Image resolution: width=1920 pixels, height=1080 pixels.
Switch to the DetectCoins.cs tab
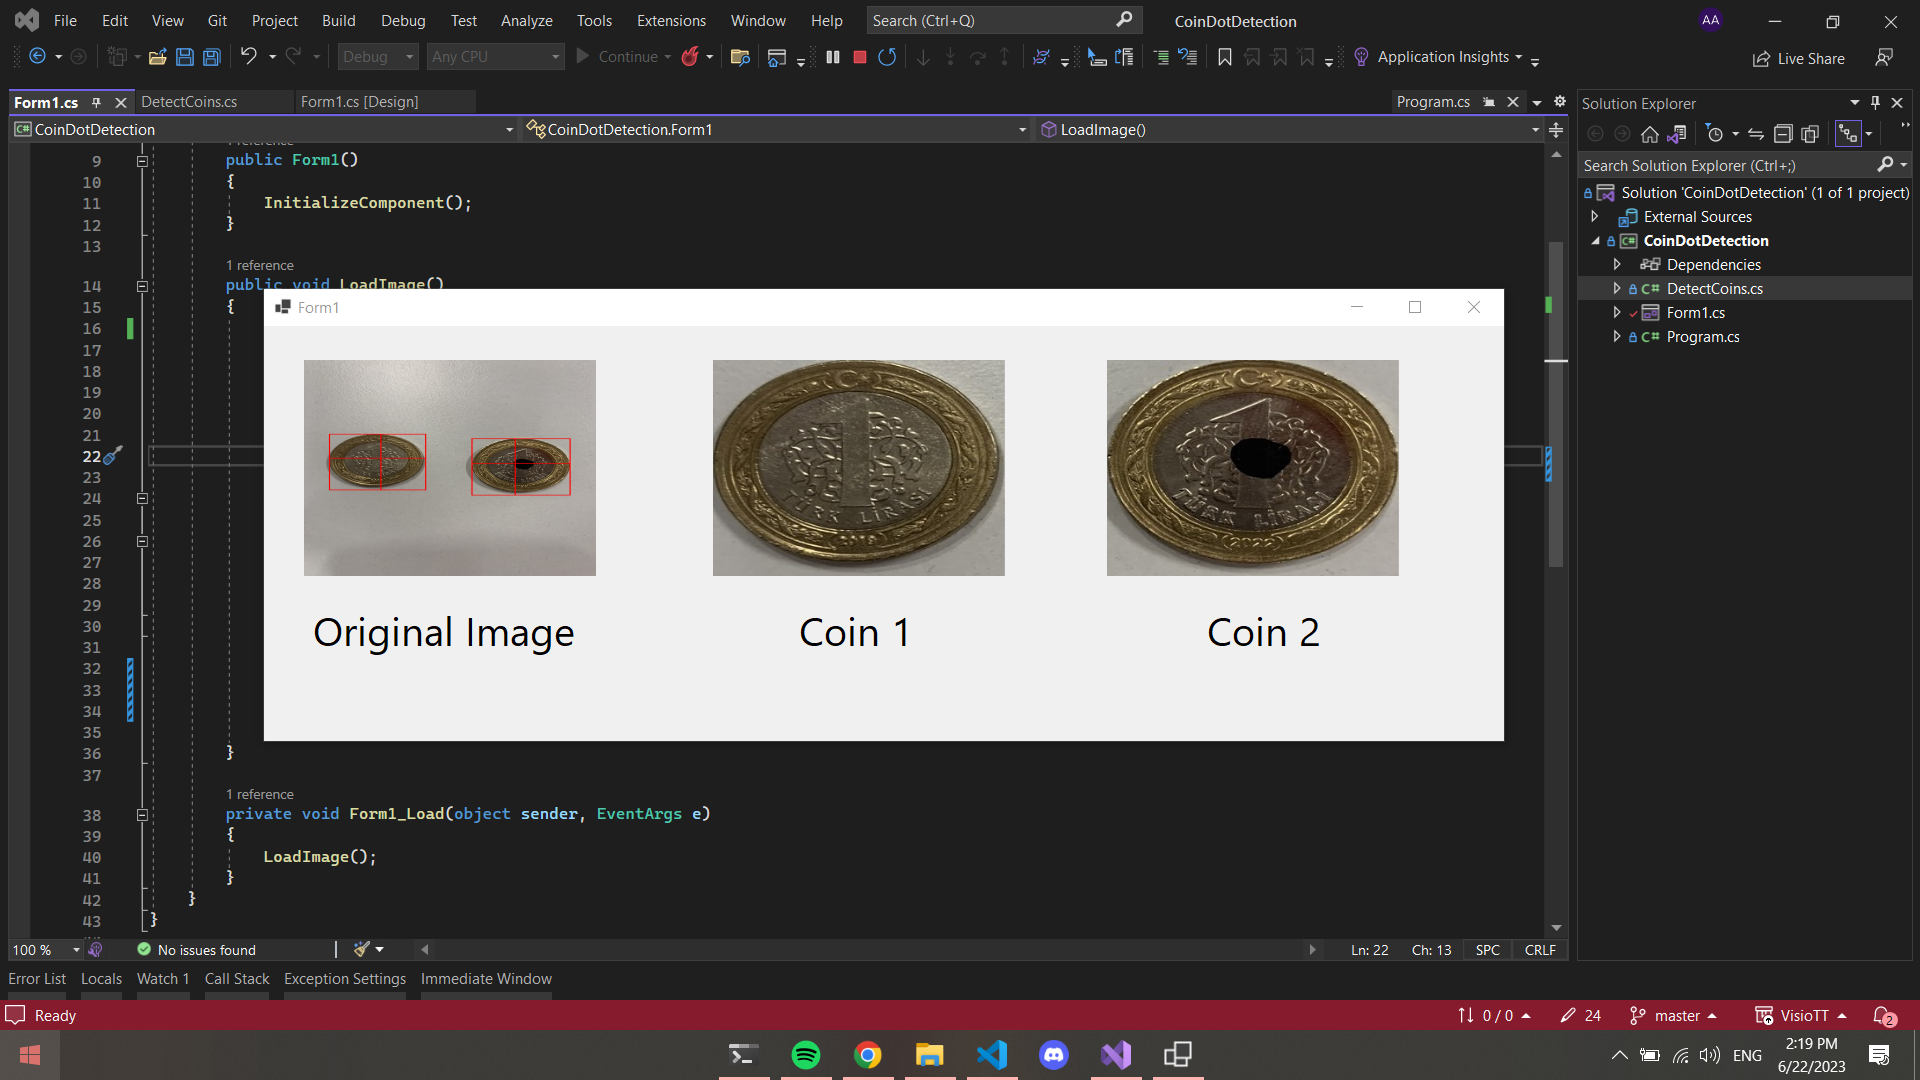point(189,102)
